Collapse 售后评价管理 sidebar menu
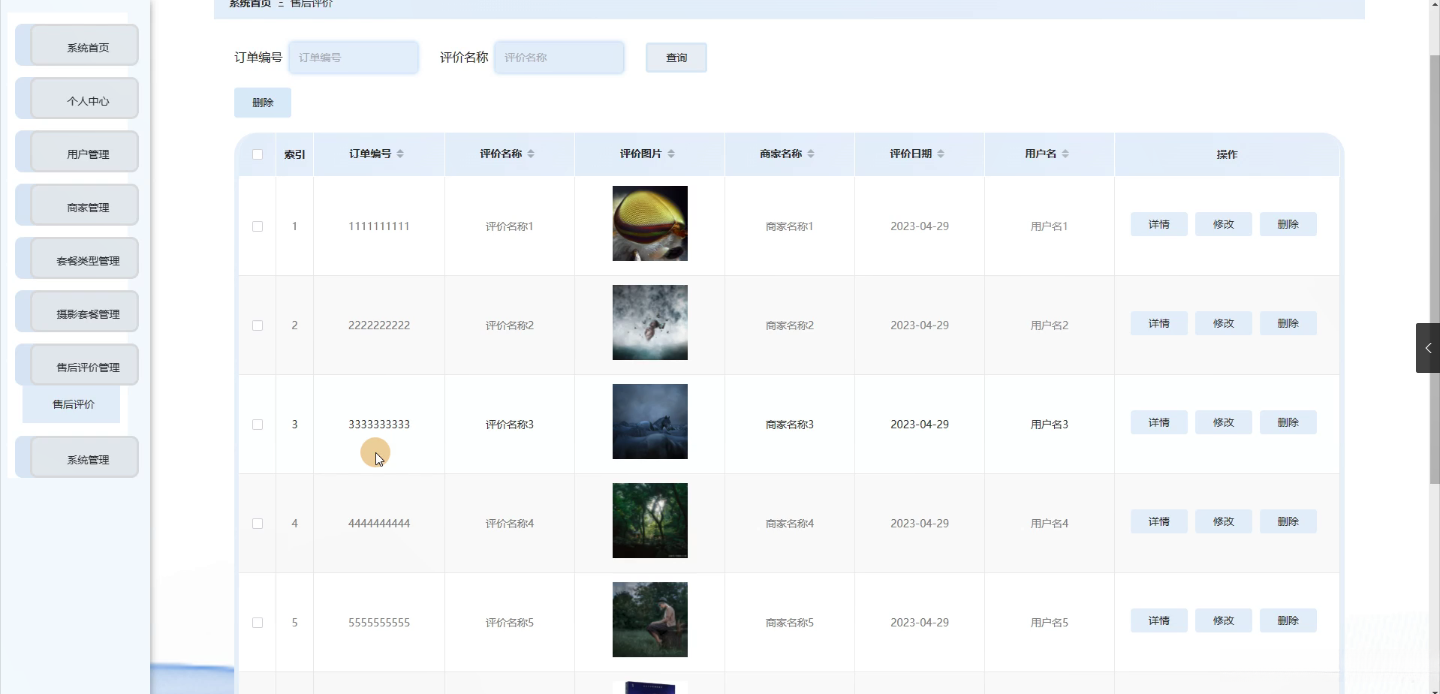 77,365
